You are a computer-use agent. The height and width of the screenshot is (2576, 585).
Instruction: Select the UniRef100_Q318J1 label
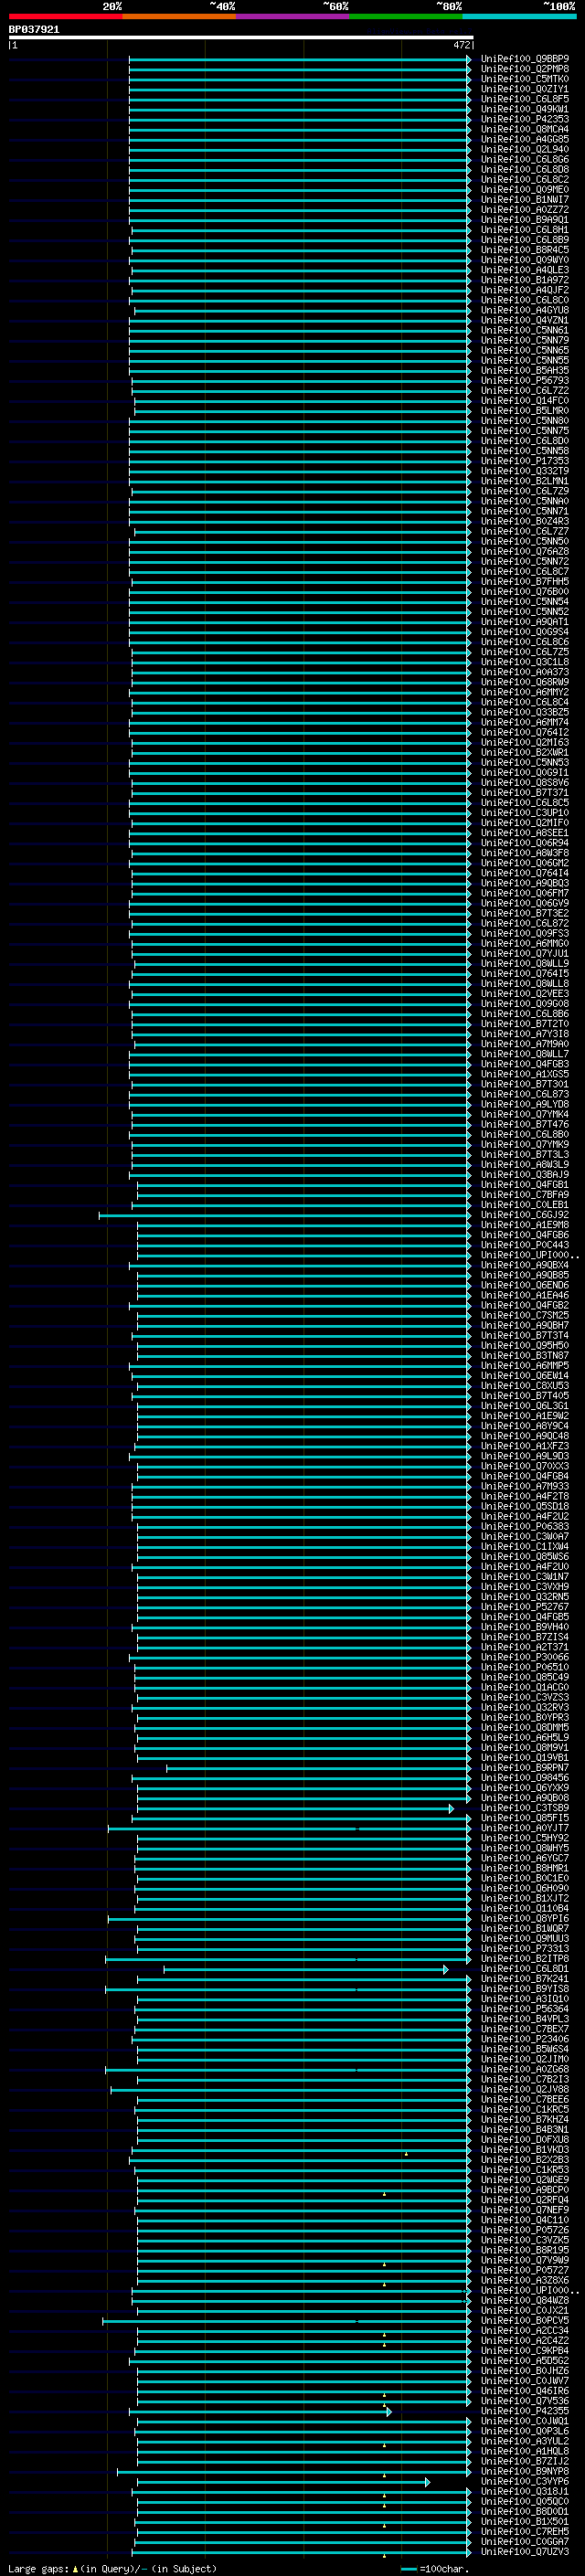(524, 2492)
